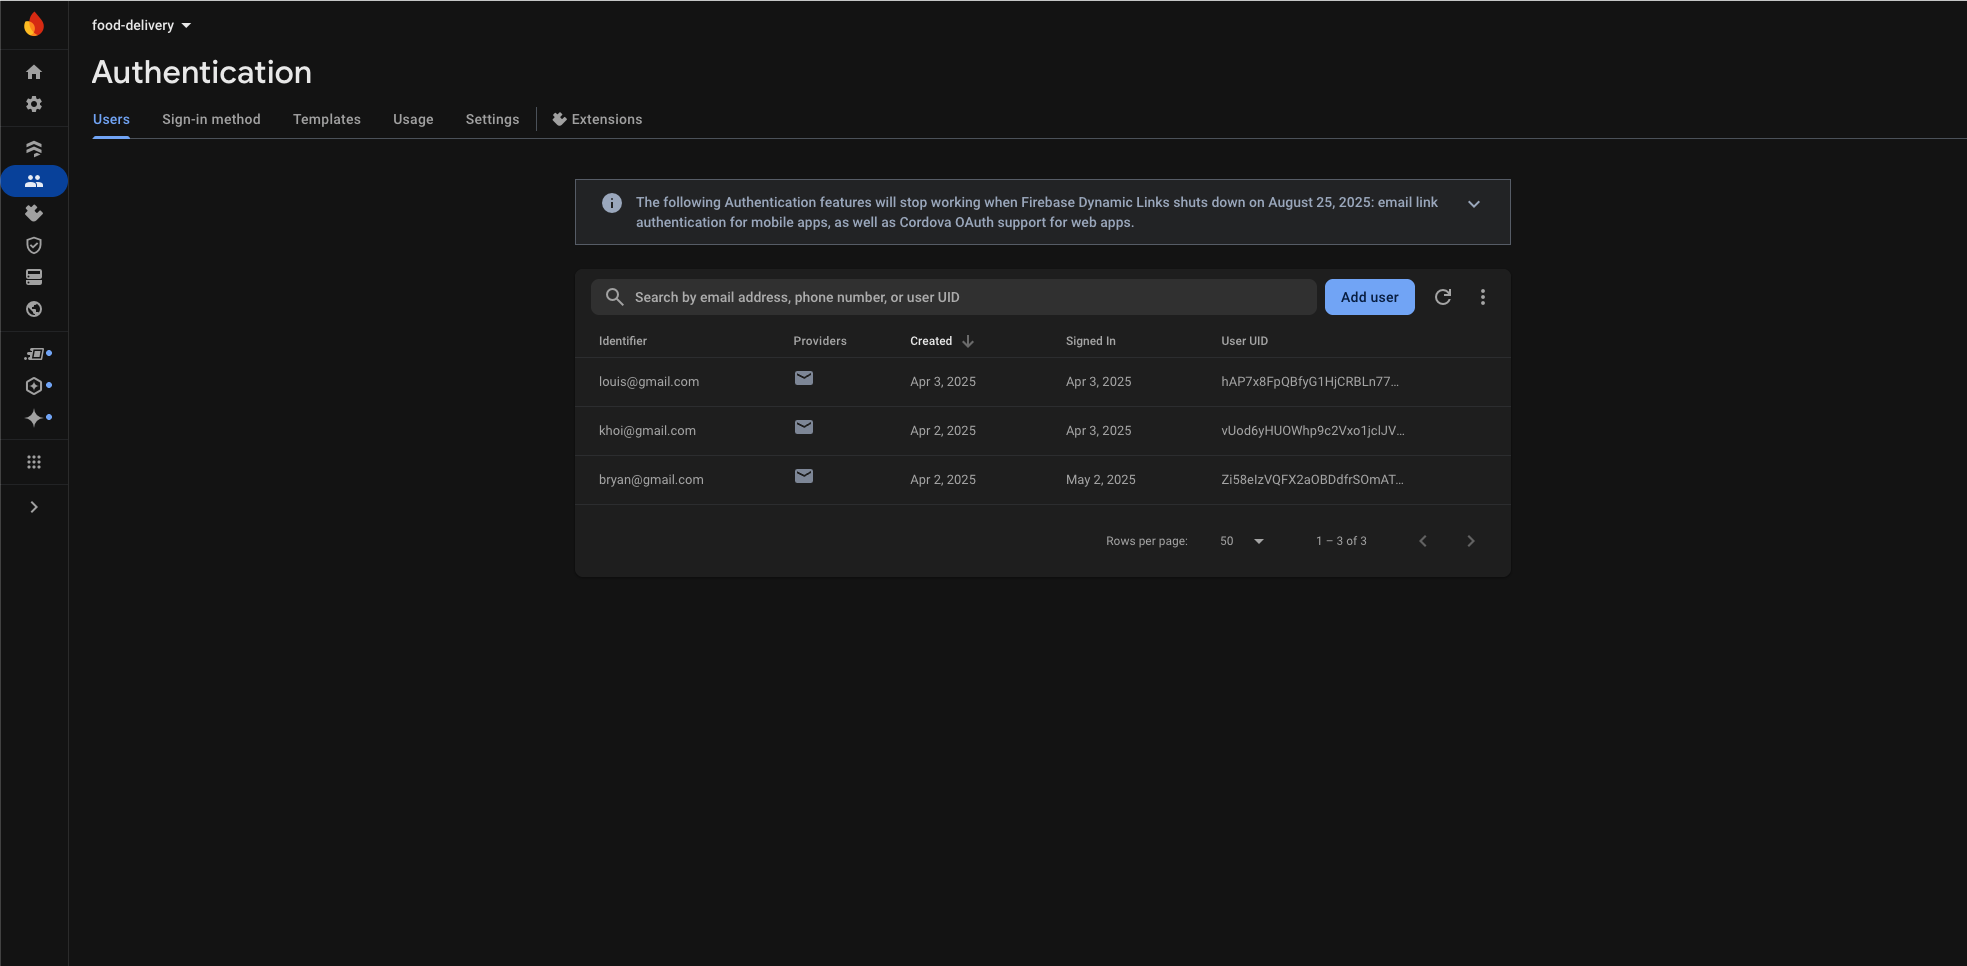Switch to the Sign-in method tab
1967x966 pixels.
point(211,119)
